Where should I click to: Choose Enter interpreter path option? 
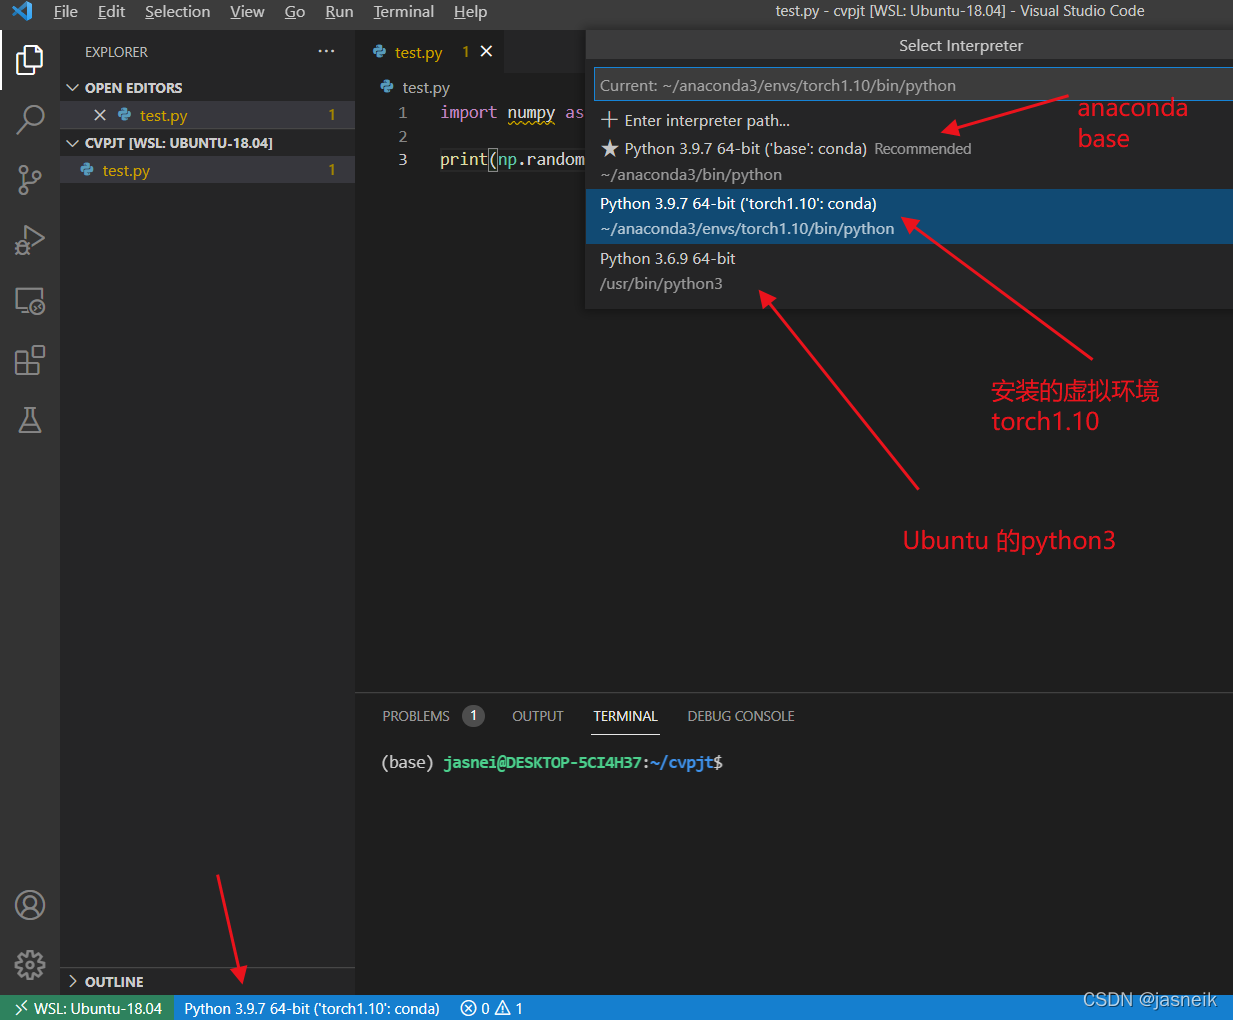click(909, 120)
